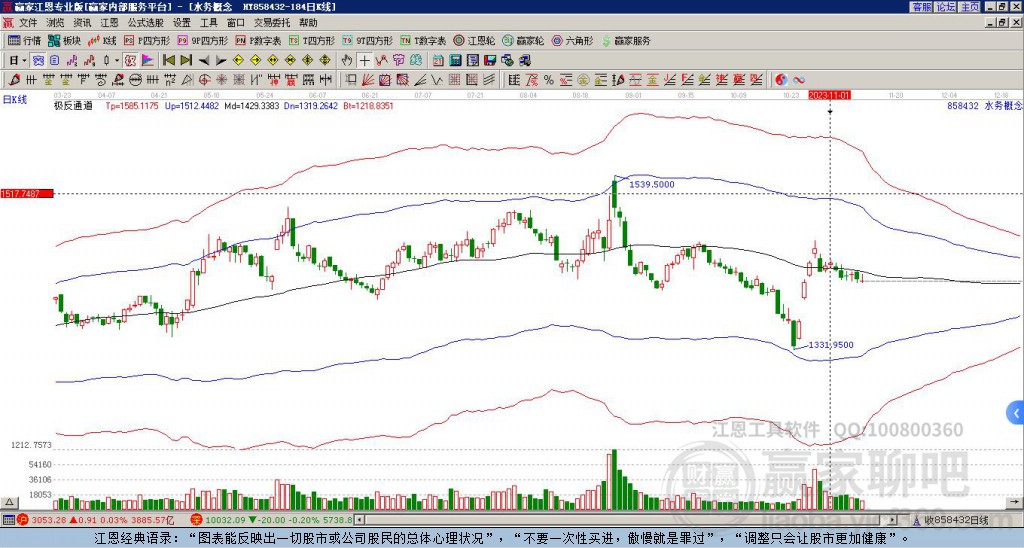Click the Tp=1585.1175 channel value
Viewport: 1024px width, 548px height.
pyautogui.click(x=132, y=105)
